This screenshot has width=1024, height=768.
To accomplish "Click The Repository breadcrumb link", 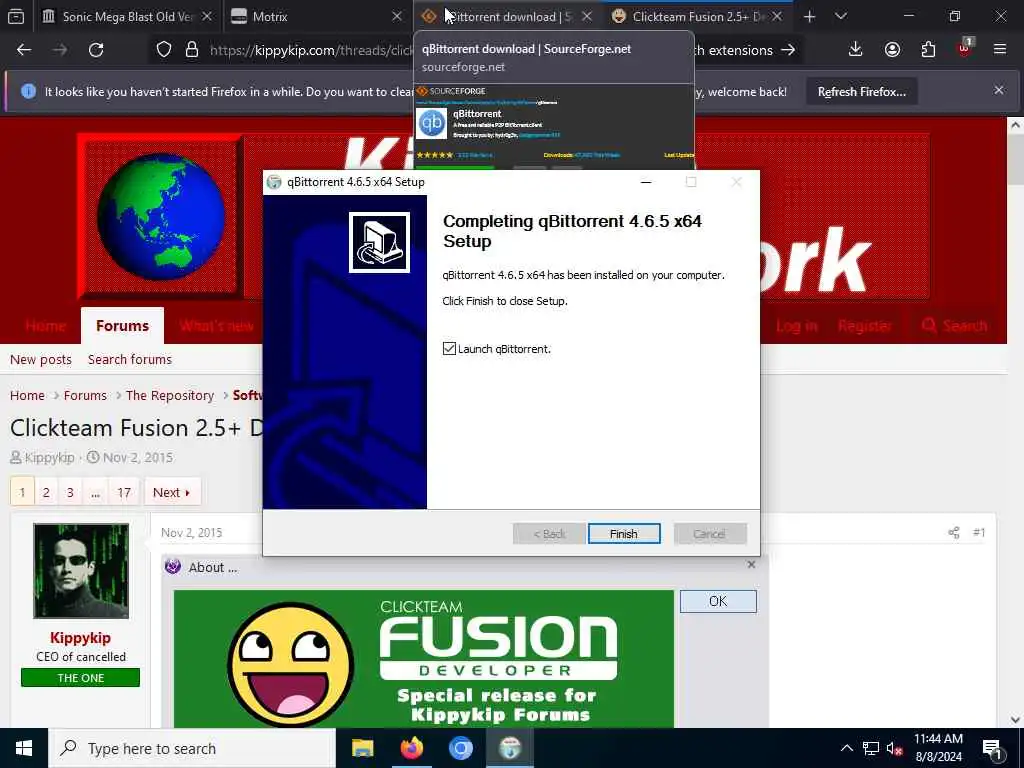I will pos(170,396).
